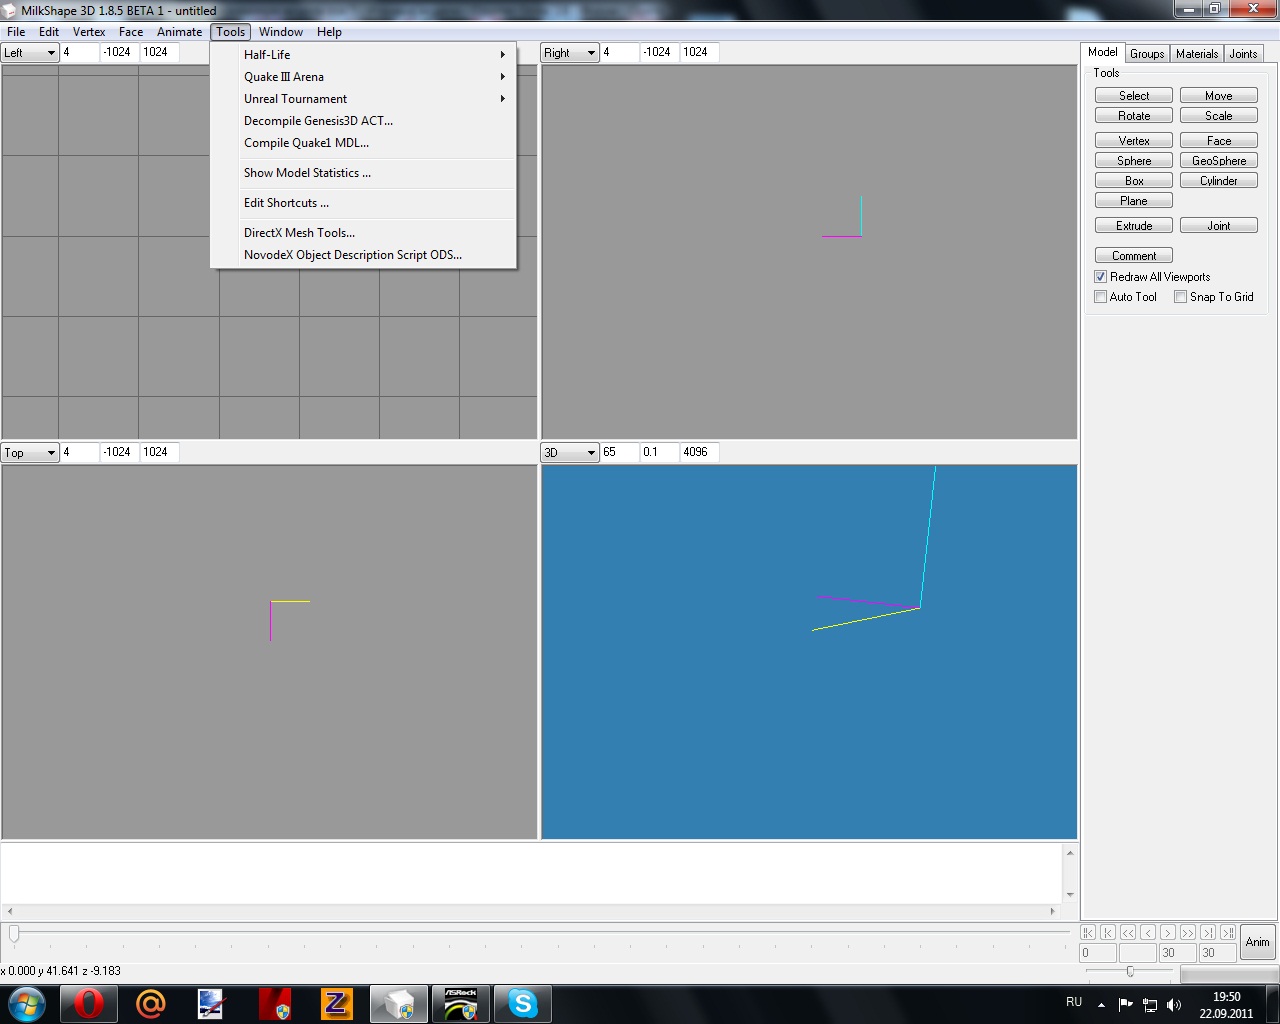Open the Action Center flag icon
1280x1024 pixels.
(1126, 1004)
